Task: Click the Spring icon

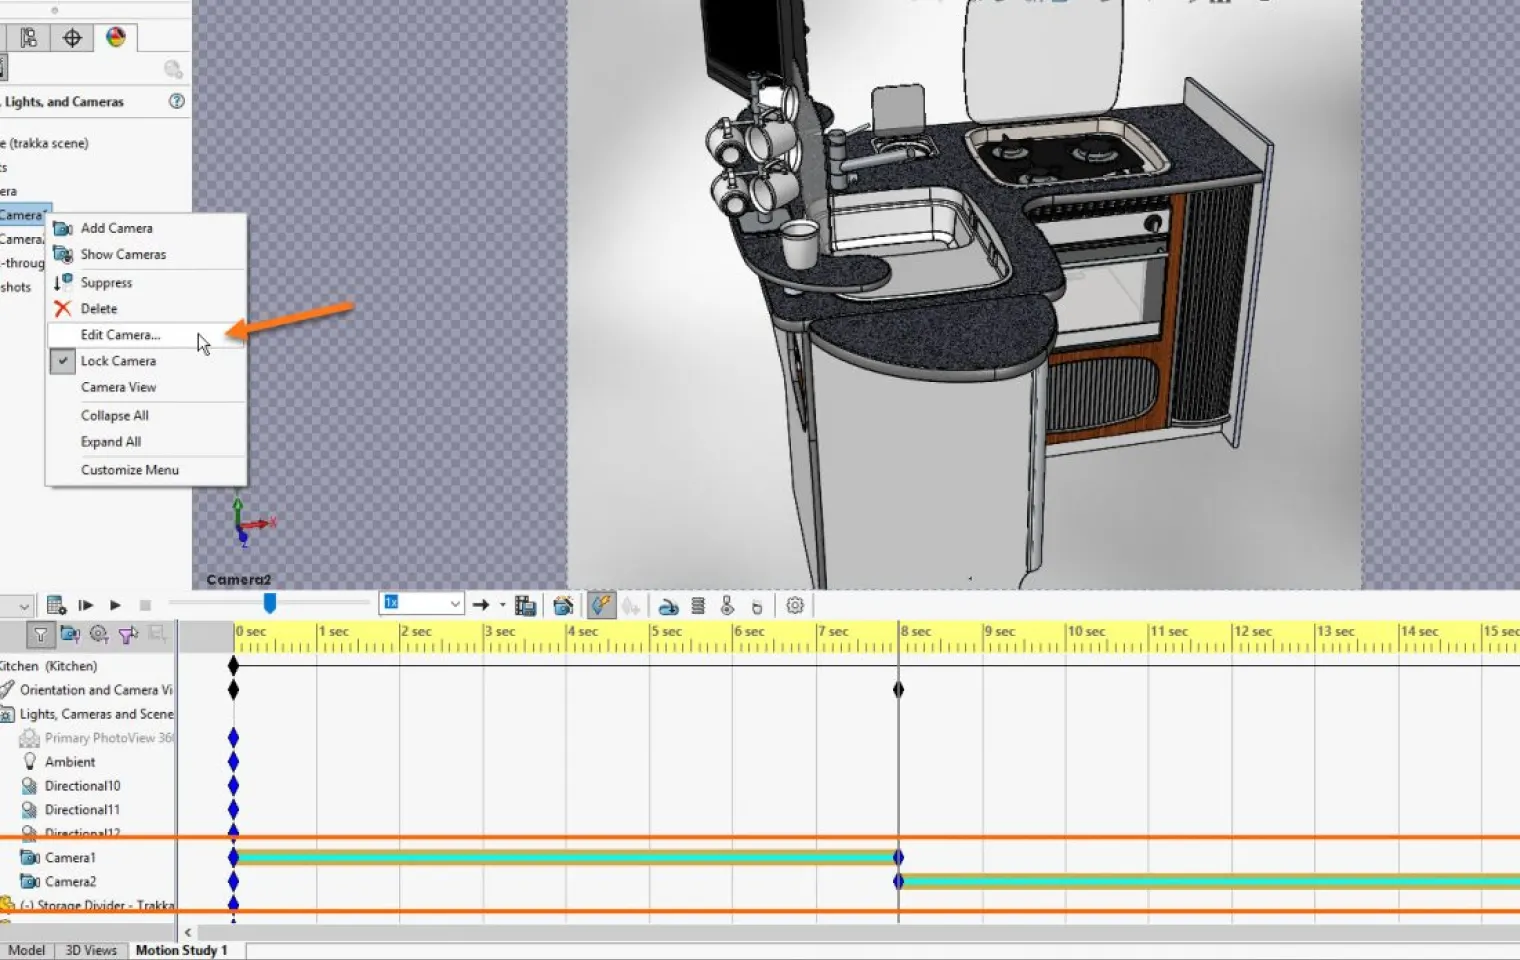Action: coord(698,605)
